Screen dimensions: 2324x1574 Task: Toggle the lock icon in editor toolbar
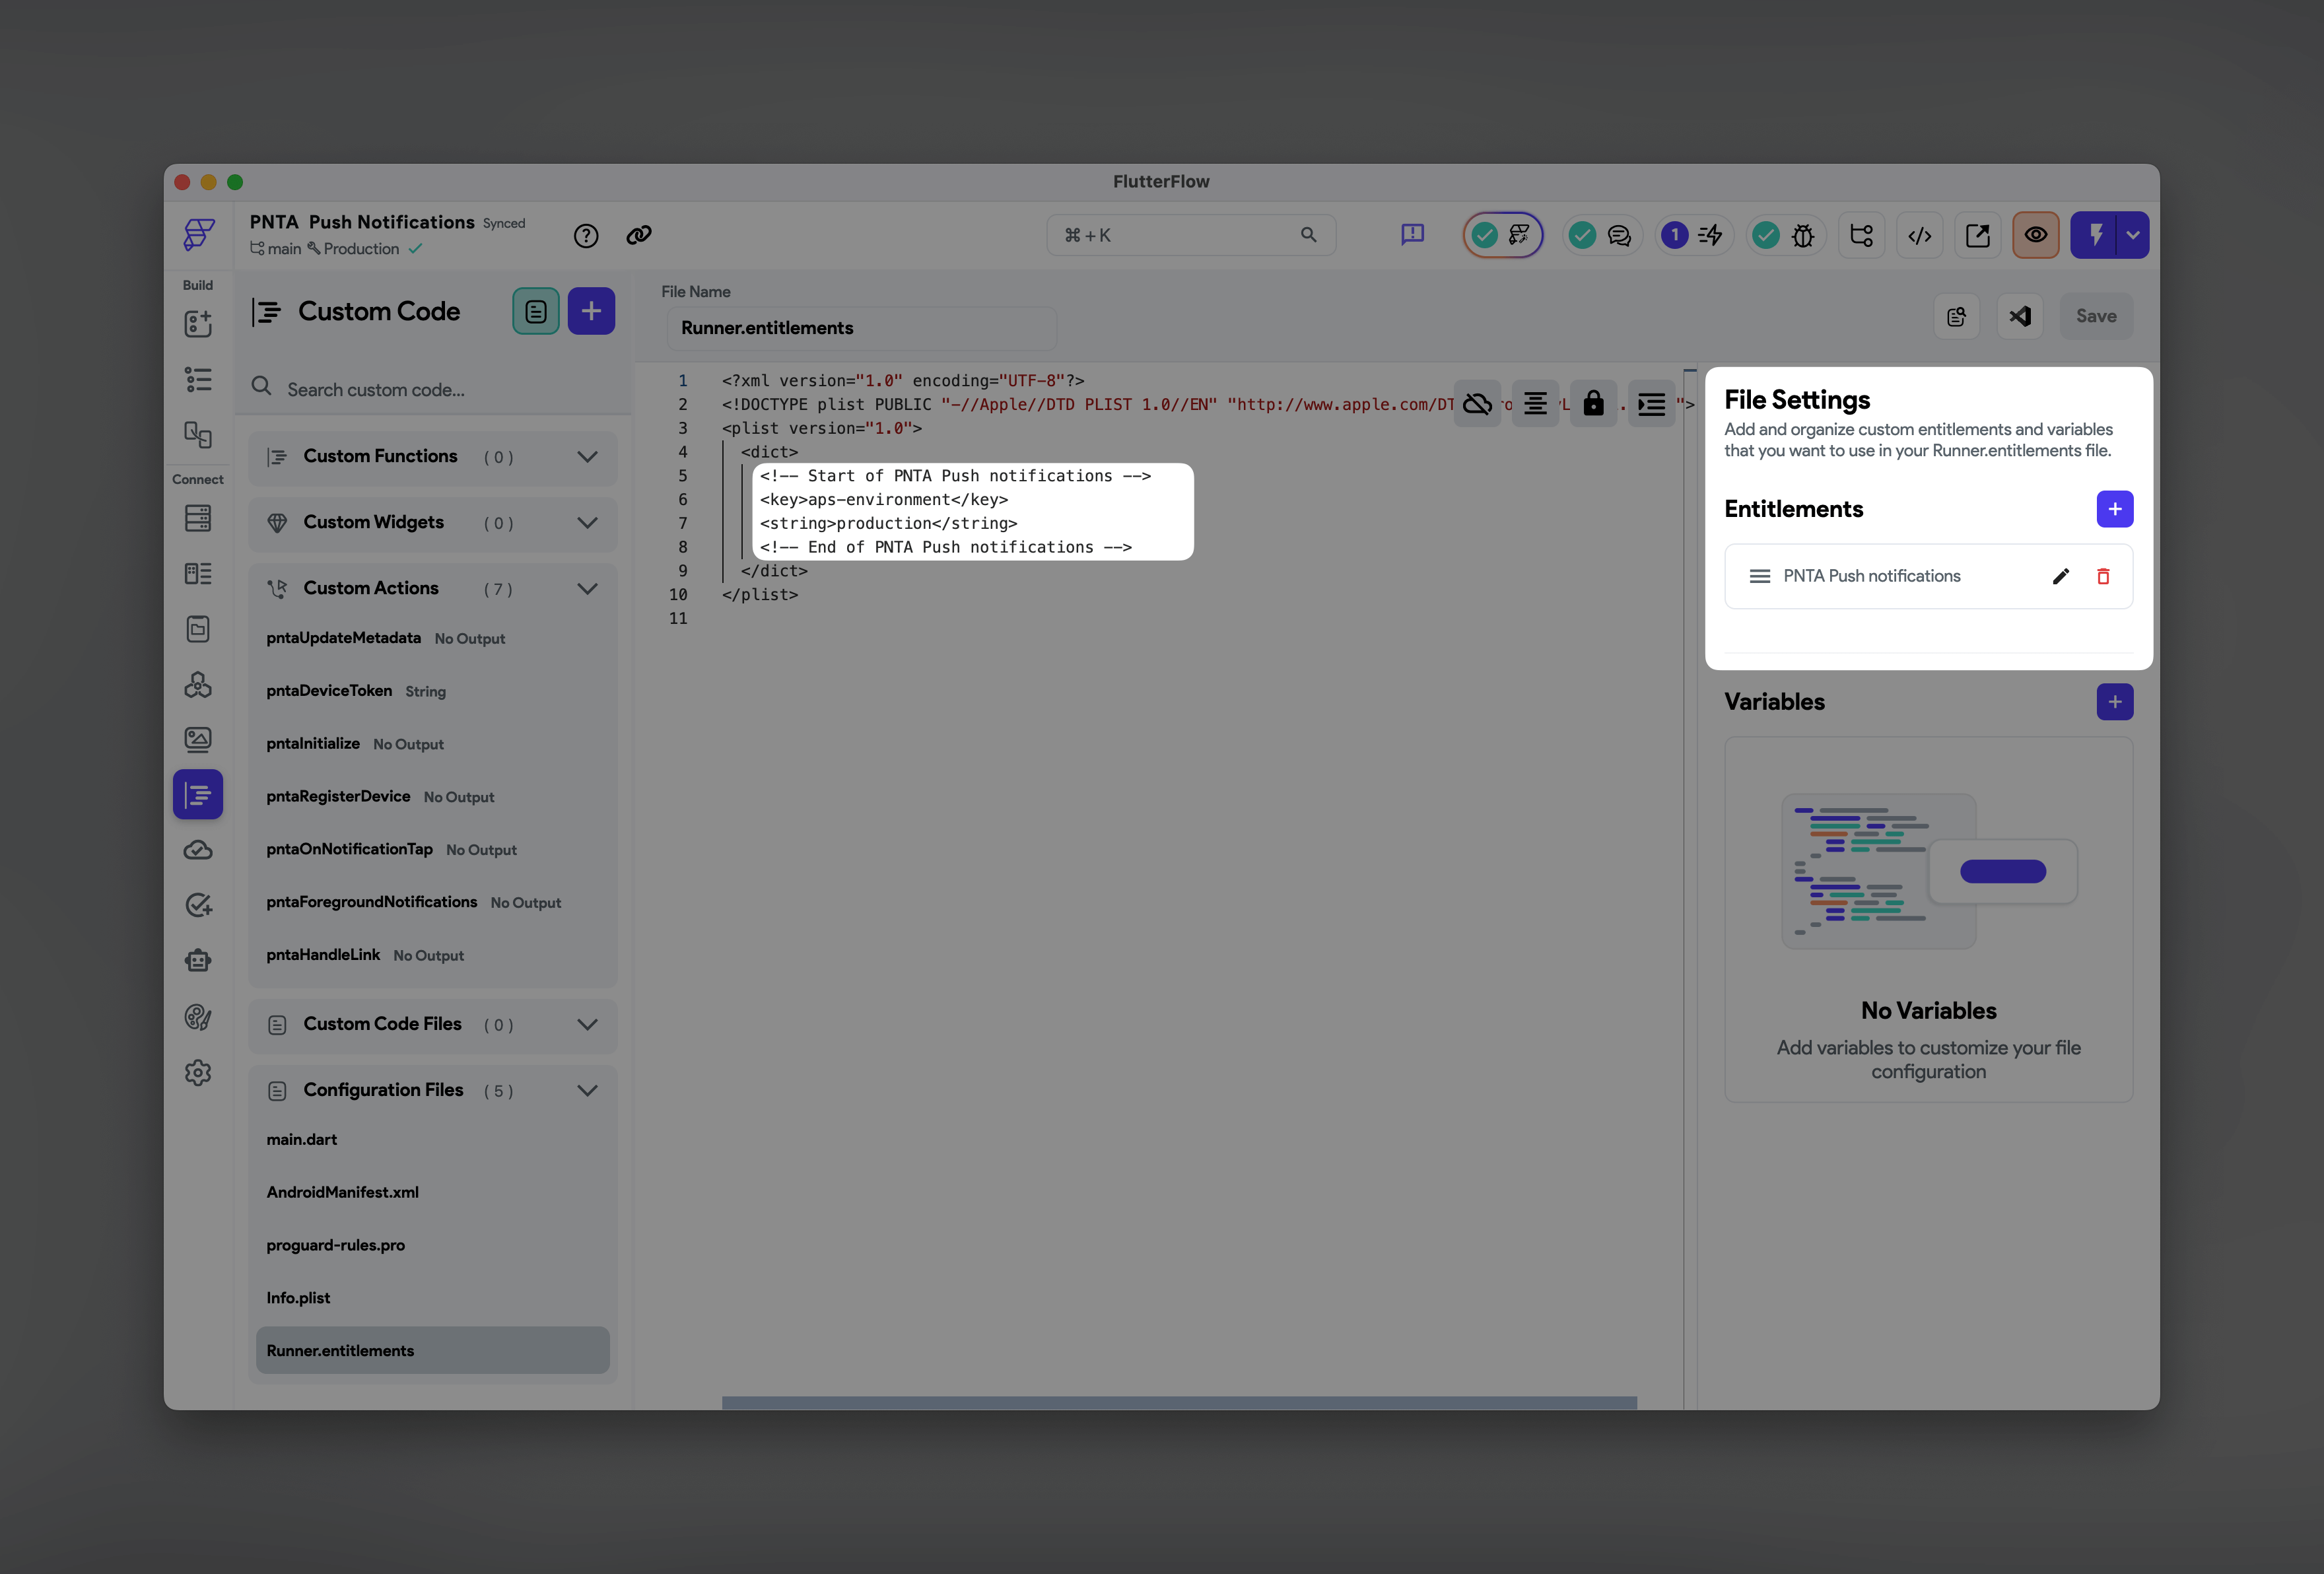click(1593, 404)
